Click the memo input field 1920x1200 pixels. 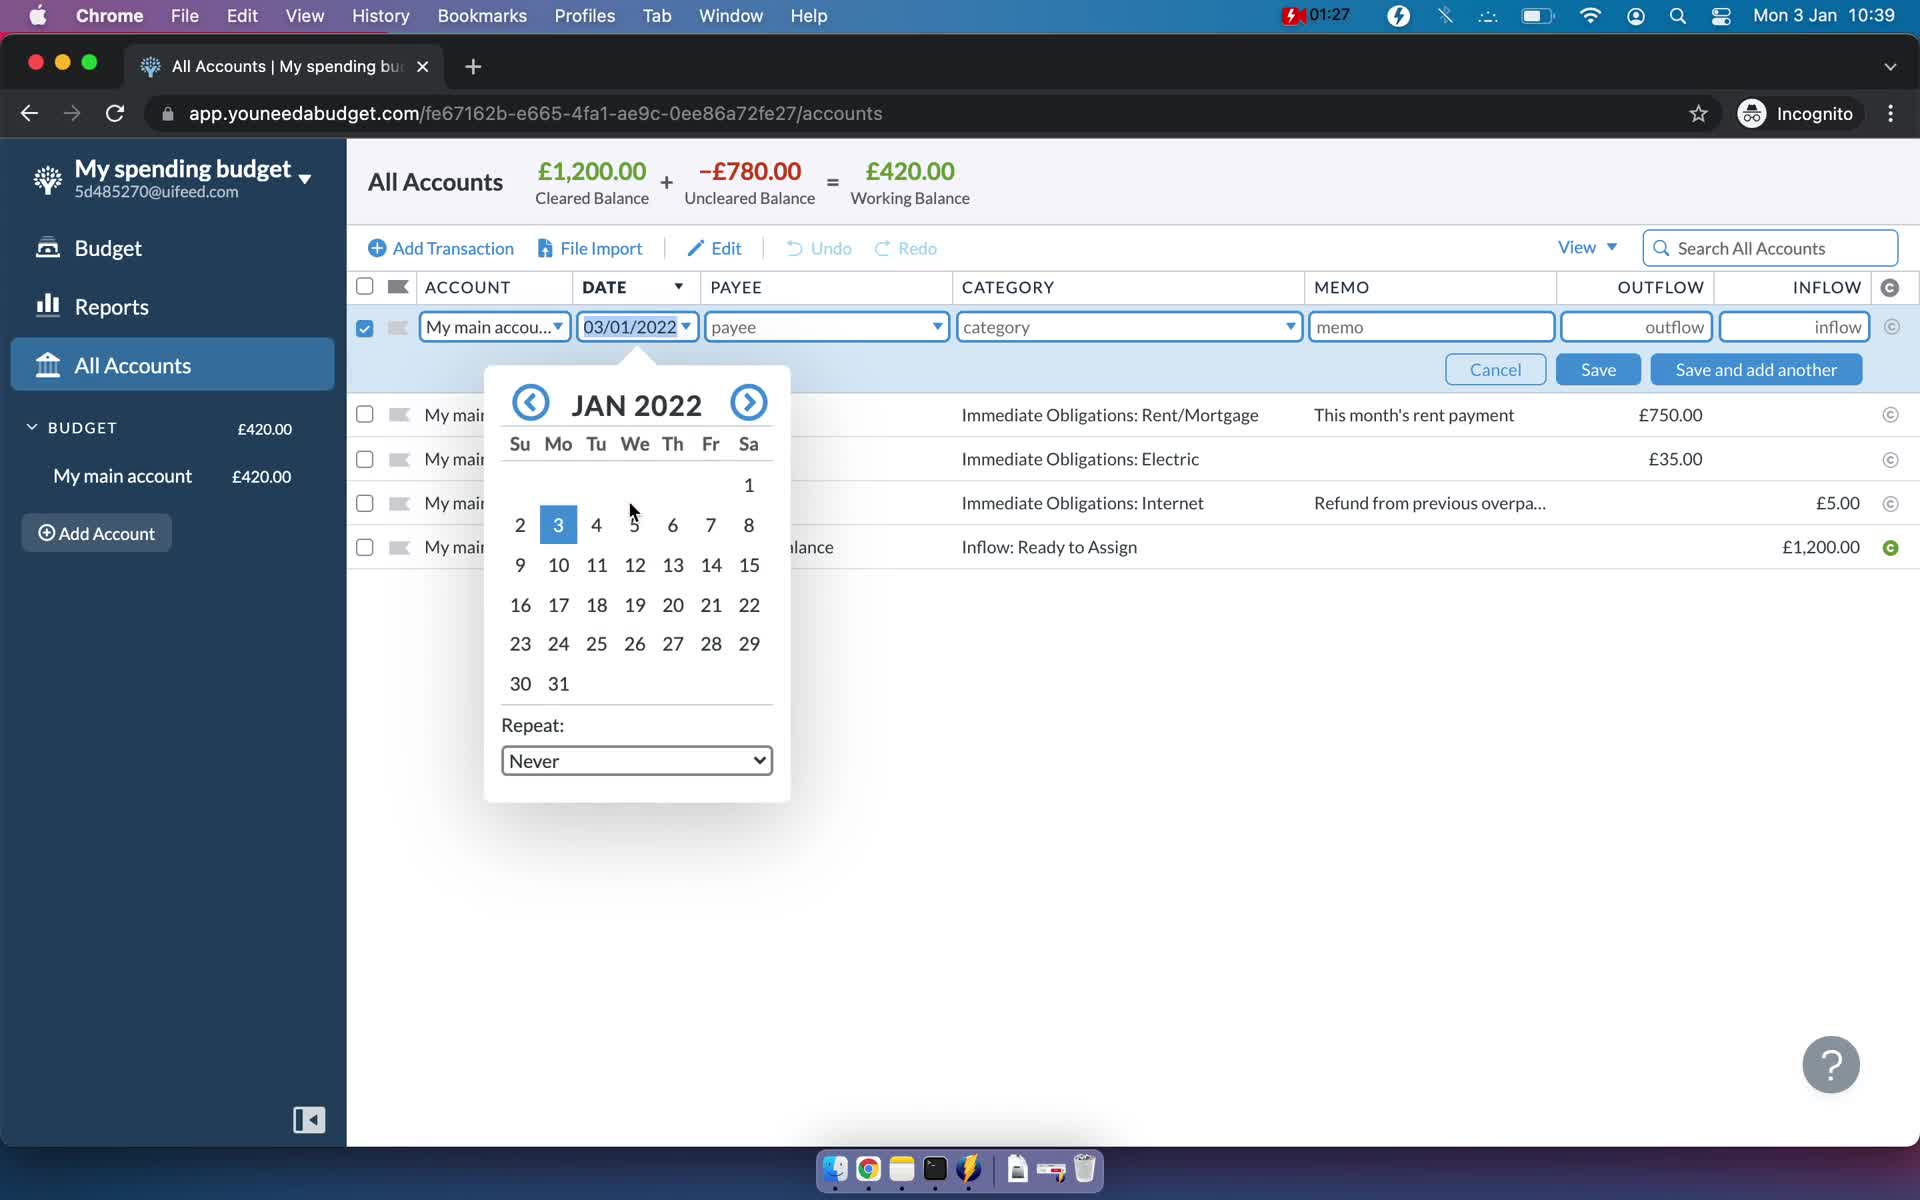[x=1431, y=326]
